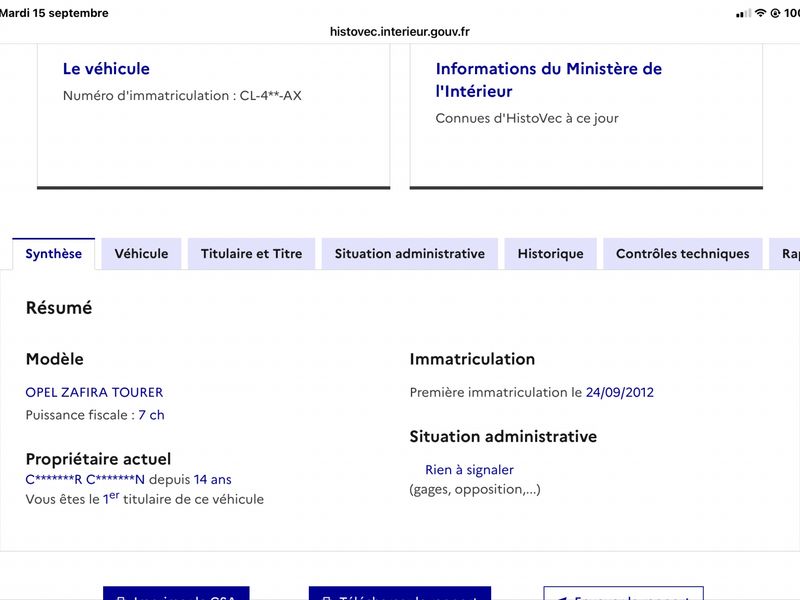800x600 pixels.
Task: Click the Le véhicule card
Action: [x=214, y=116]
